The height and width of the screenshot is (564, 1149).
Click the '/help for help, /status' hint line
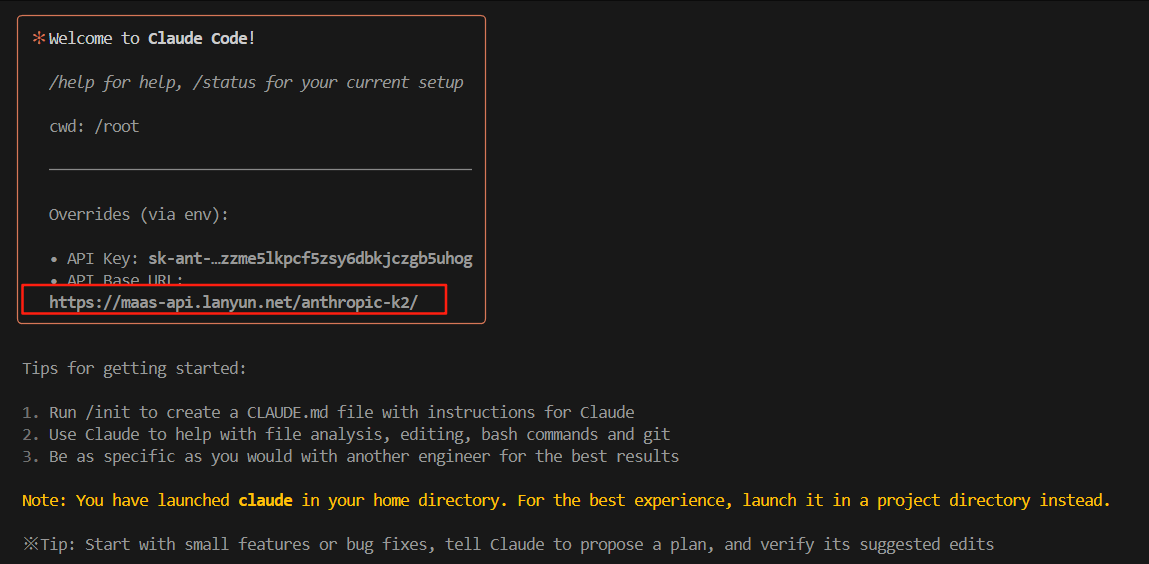click(256, 82)
